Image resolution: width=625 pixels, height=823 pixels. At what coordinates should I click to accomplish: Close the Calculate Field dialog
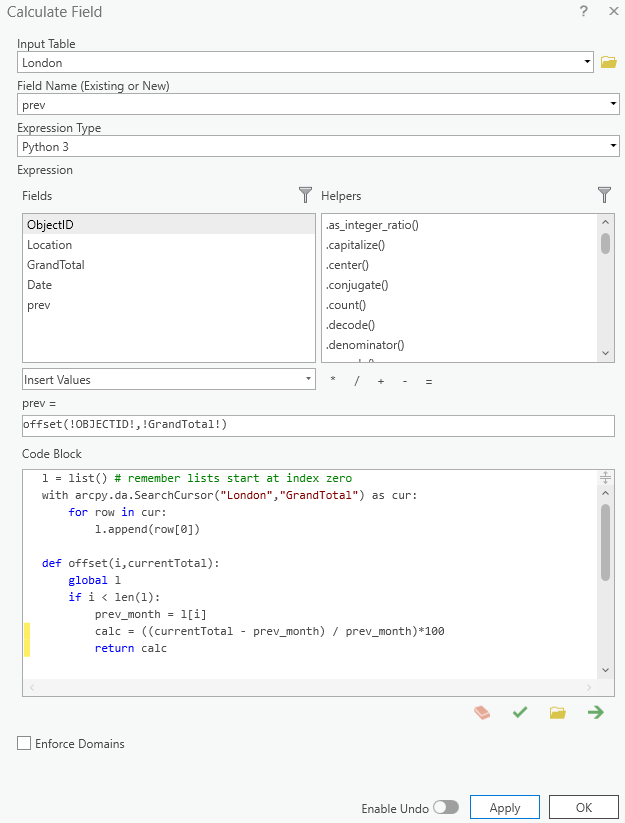click(x=613, y=12)
